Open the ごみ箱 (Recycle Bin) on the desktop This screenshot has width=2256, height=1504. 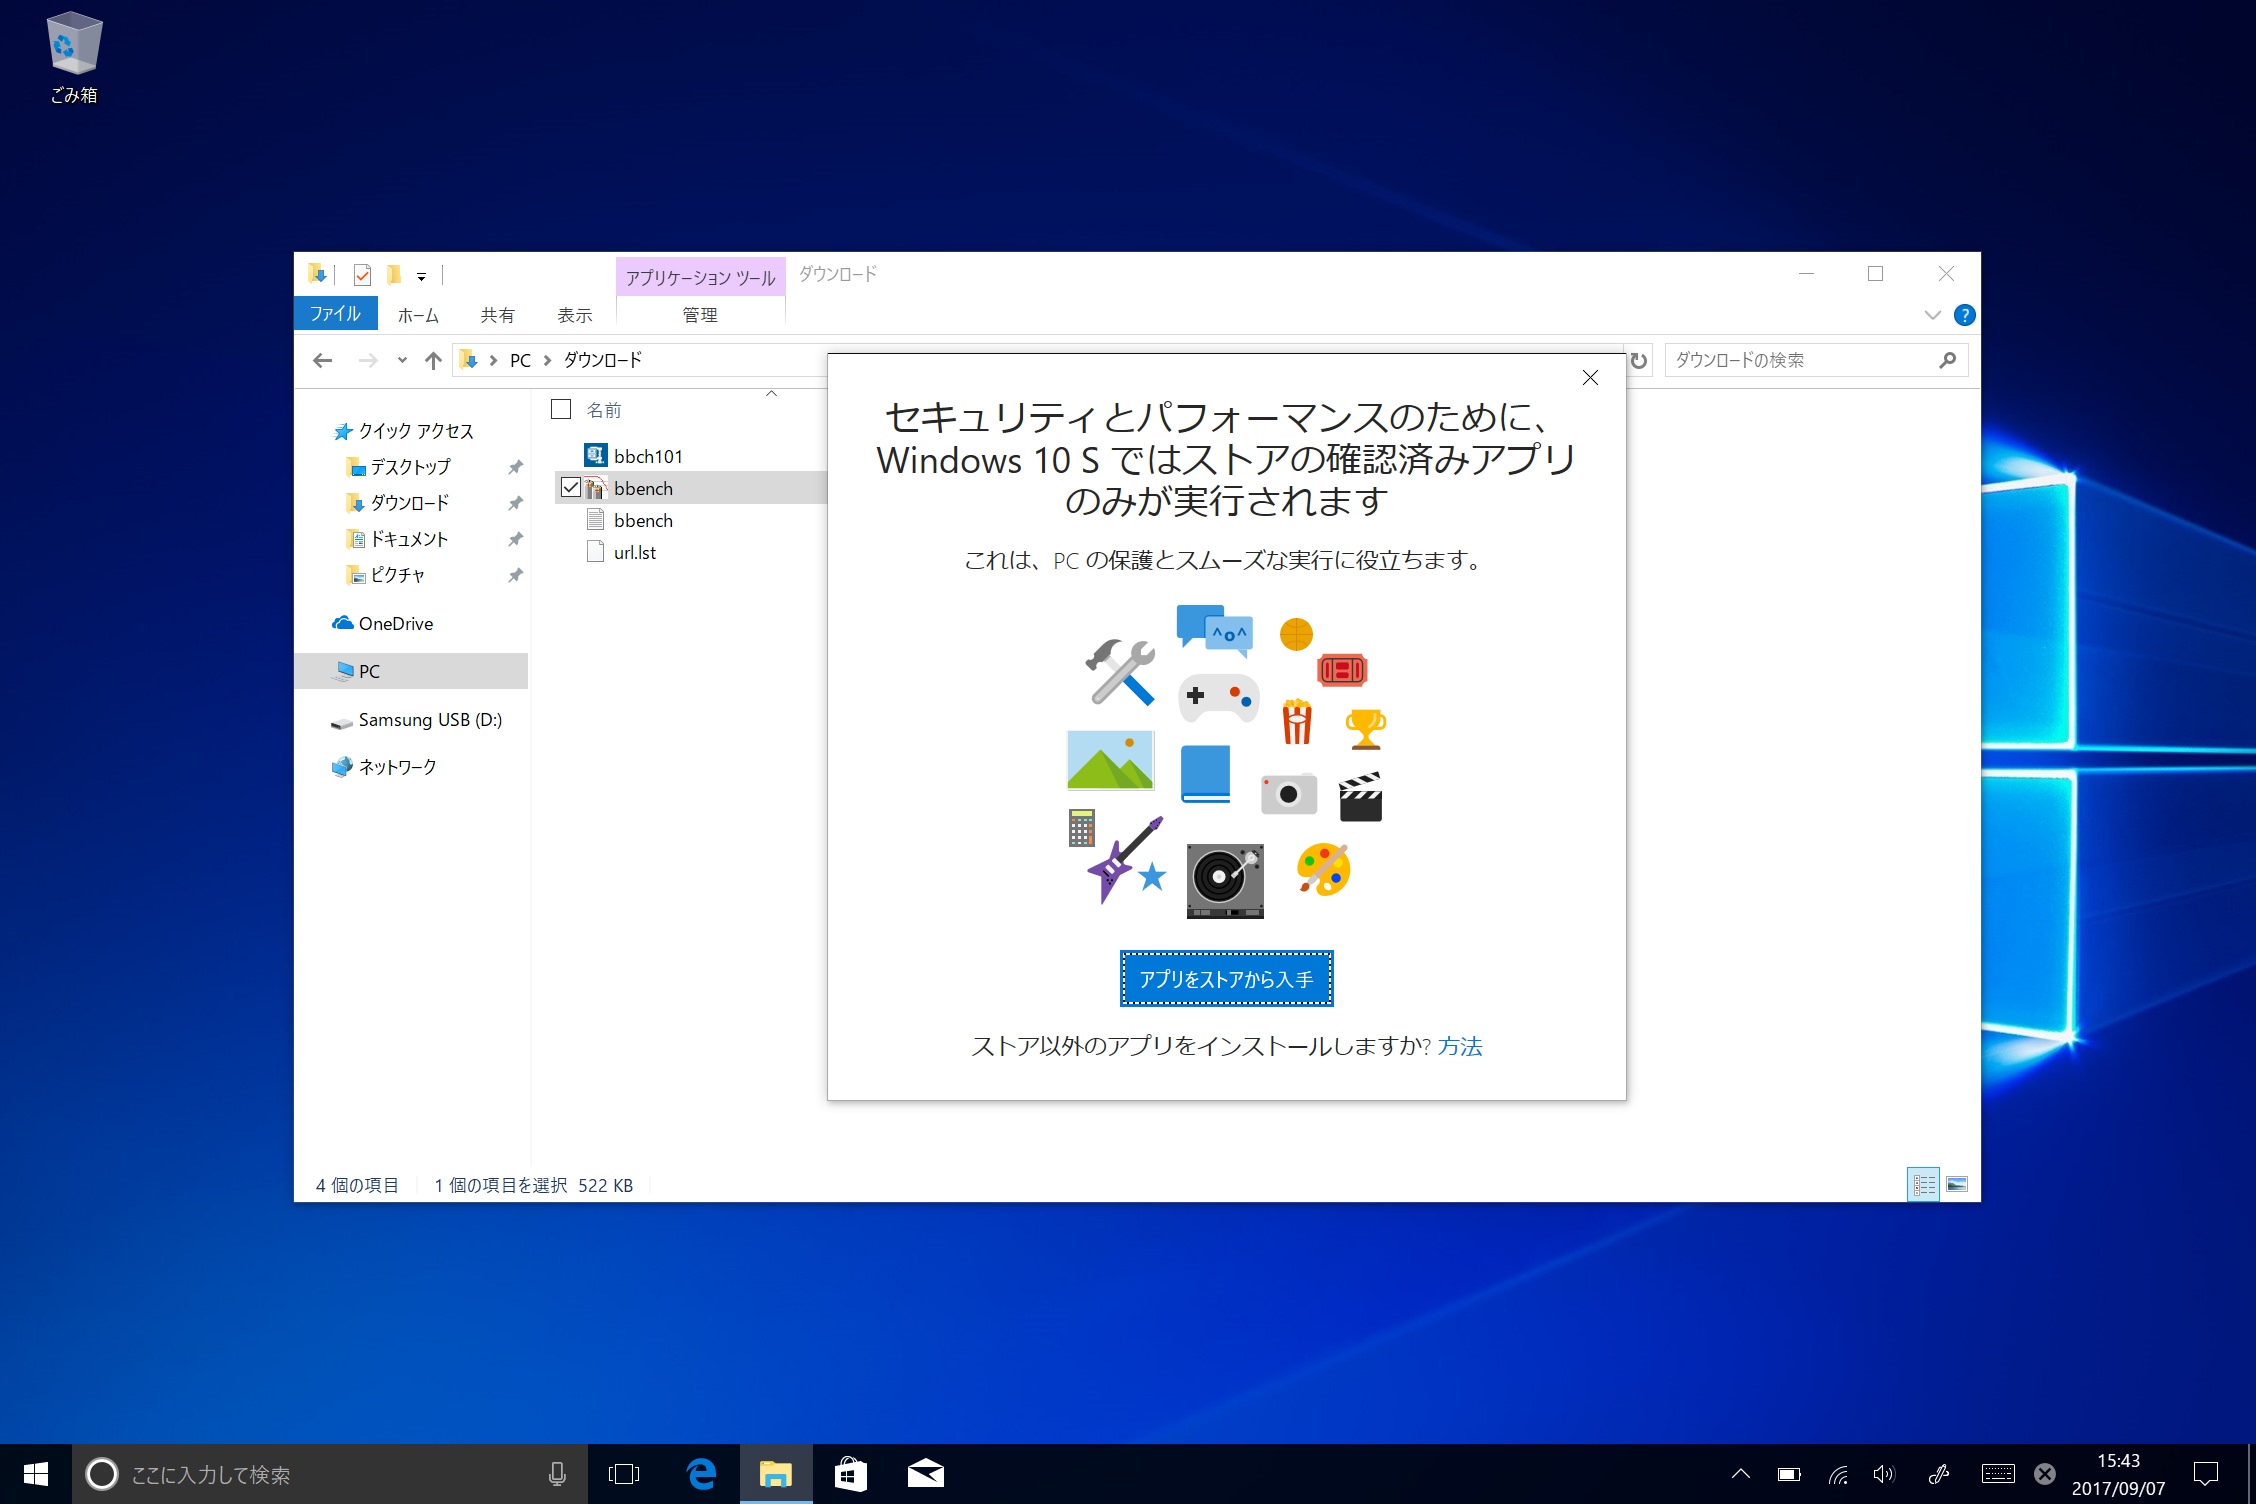pos(73,45)
